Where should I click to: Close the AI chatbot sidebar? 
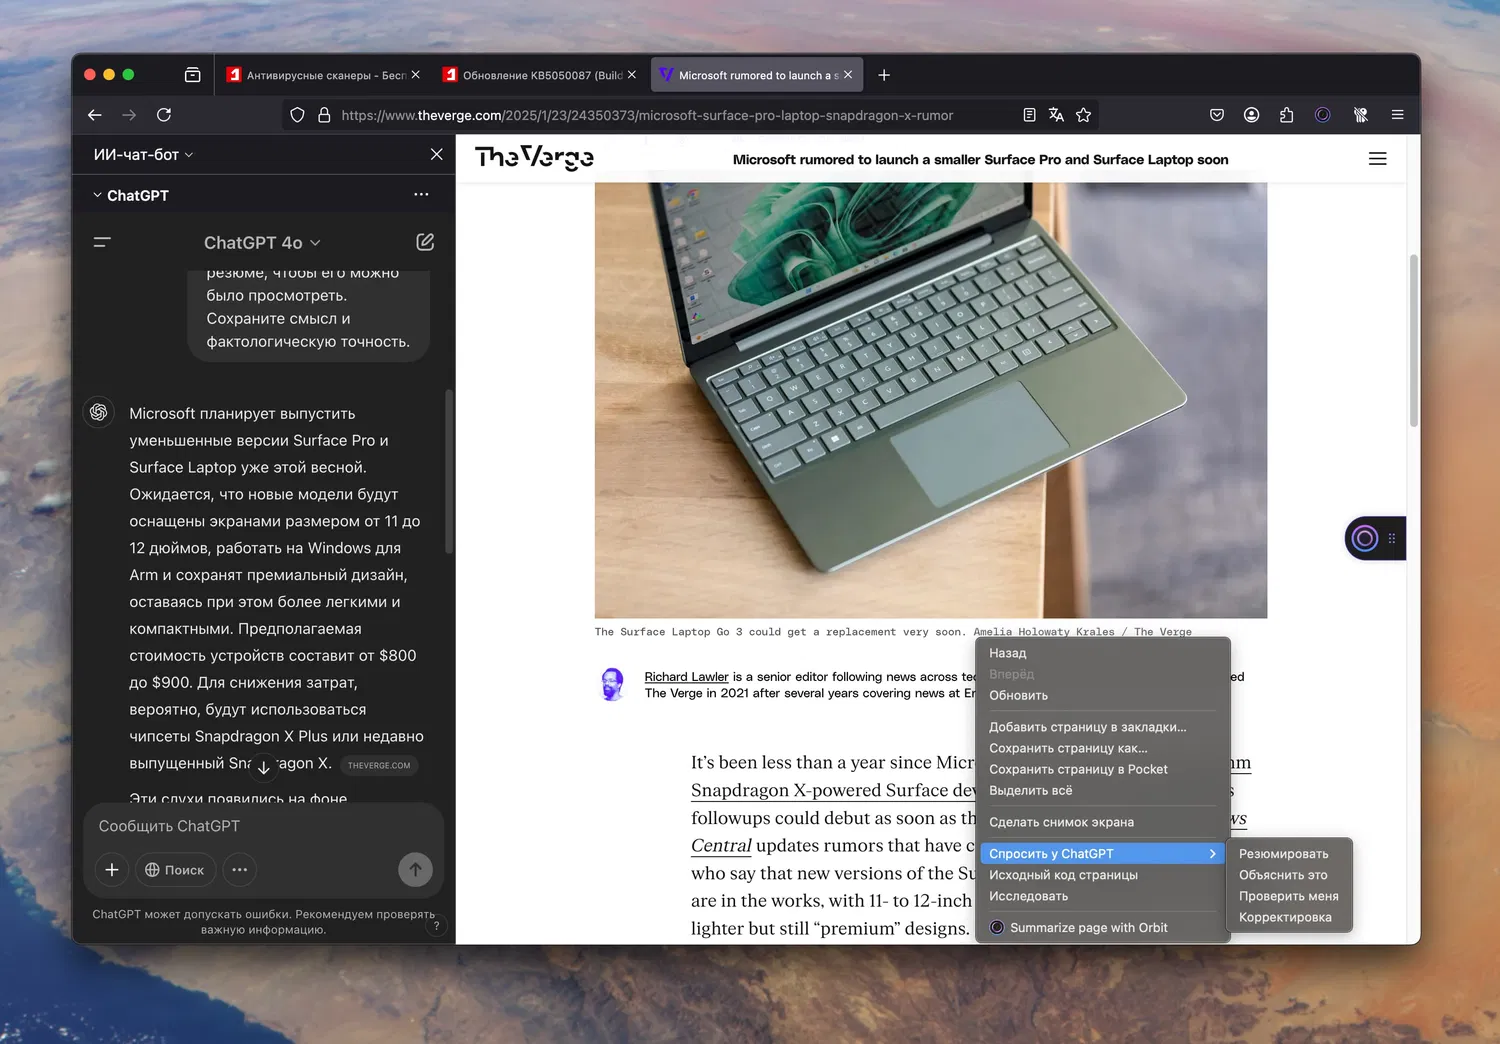coord(436,154)
